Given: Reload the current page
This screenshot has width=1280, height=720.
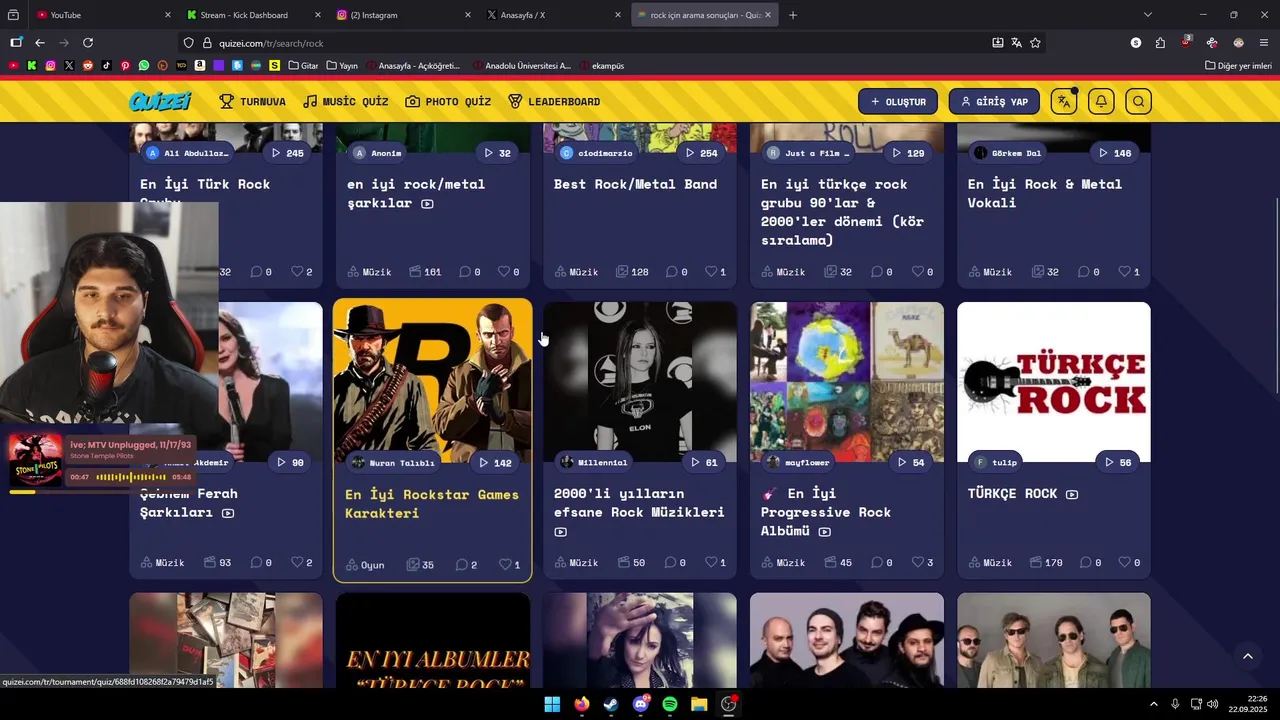Looking at the screenshot, I should tap(88, 43).
